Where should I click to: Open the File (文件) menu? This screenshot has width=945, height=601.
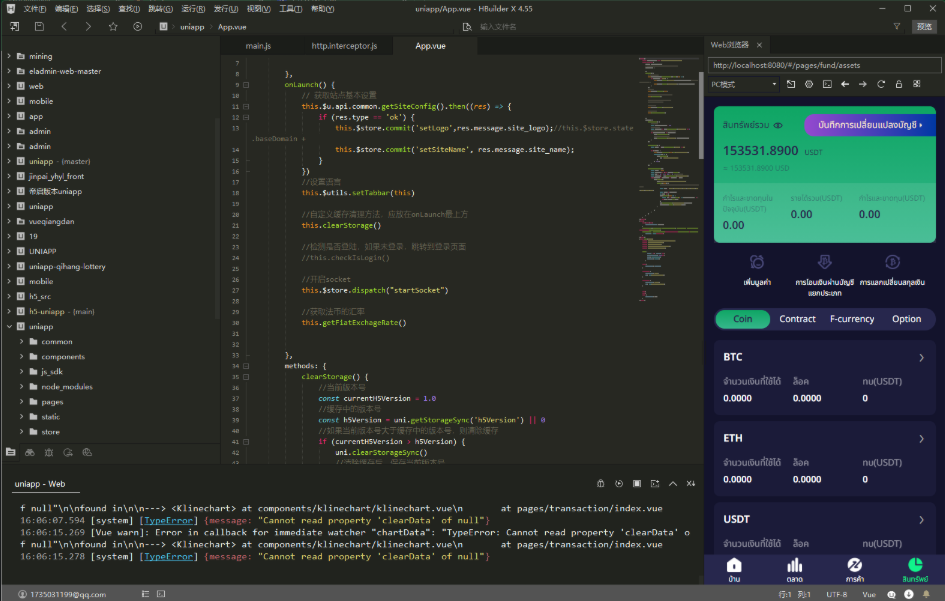34,9
